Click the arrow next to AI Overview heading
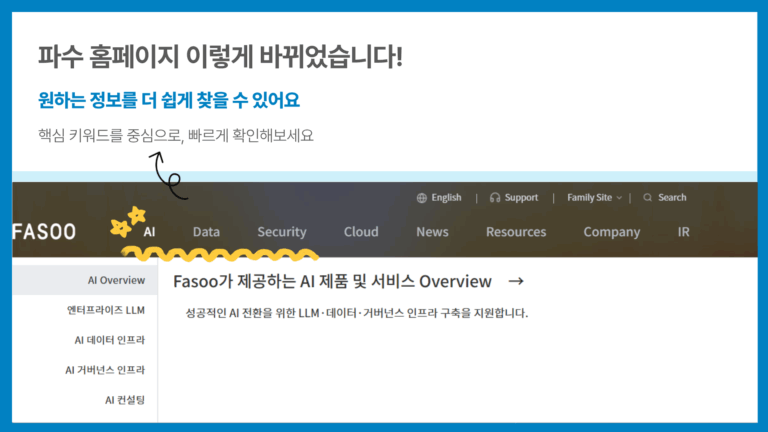This screenshot has height=432, width=768. (516, 282)
